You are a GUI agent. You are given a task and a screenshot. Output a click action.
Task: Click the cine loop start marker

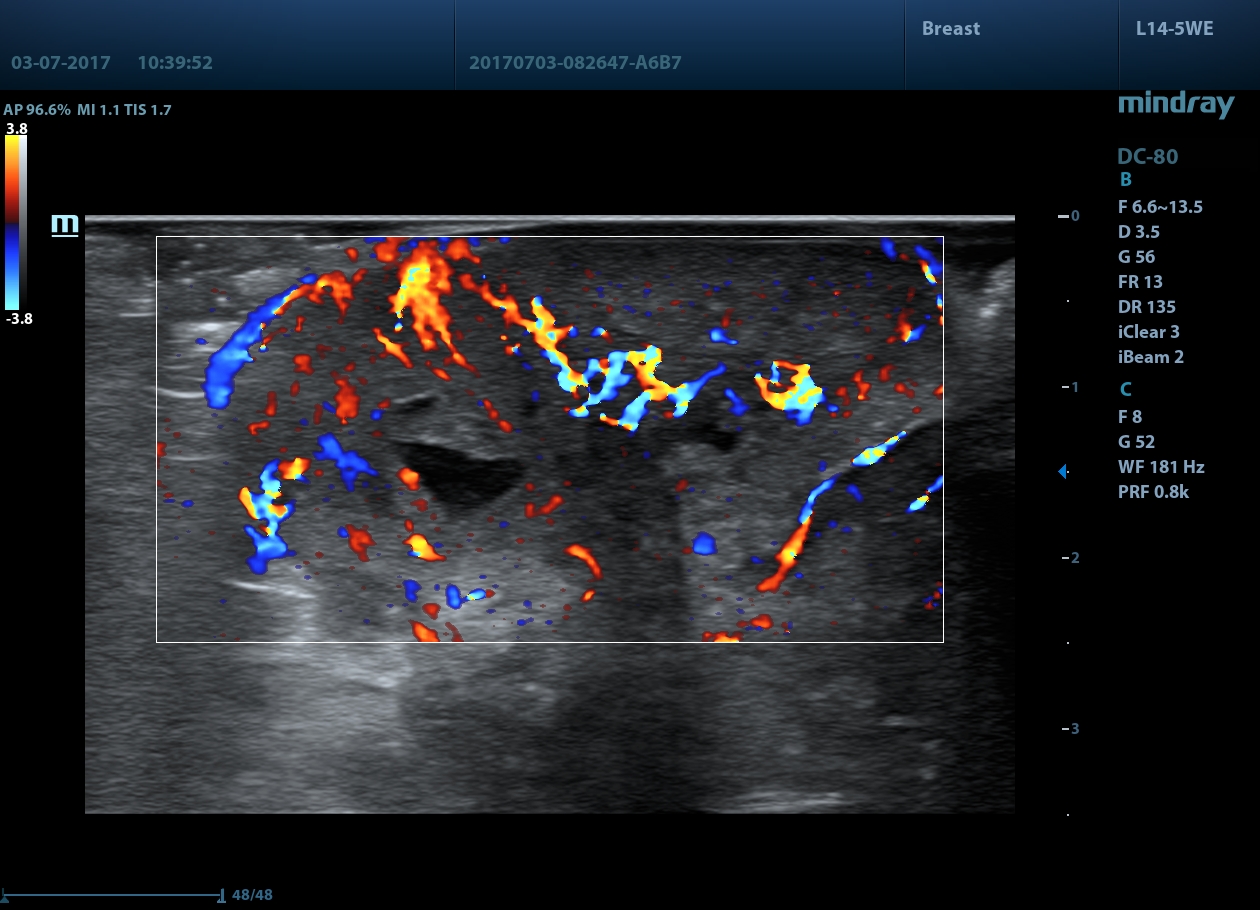(6, 896)
